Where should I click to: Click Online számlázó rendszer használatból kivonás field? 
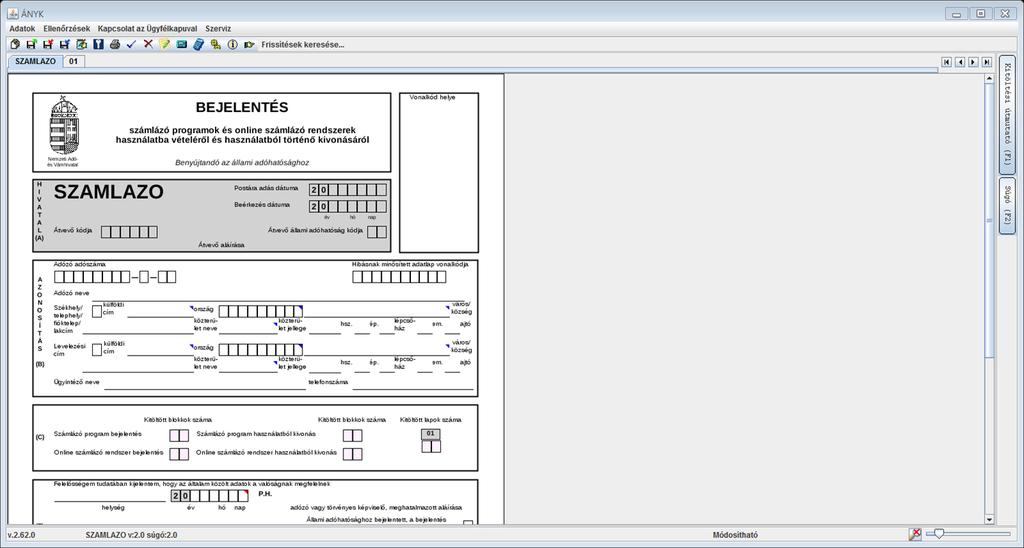(353, 454)
